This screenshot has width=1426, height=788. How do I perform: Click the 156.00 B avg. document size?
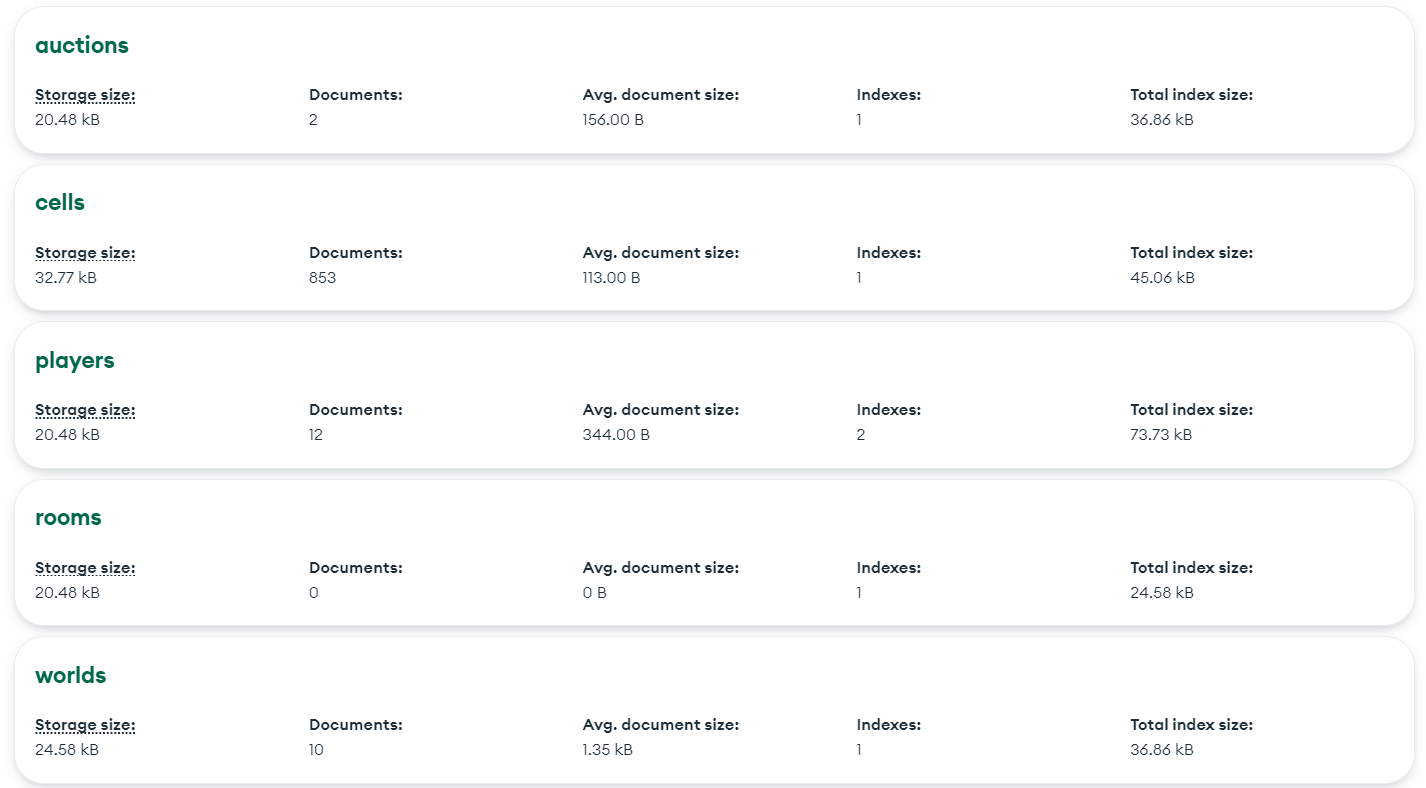[613, 120]
